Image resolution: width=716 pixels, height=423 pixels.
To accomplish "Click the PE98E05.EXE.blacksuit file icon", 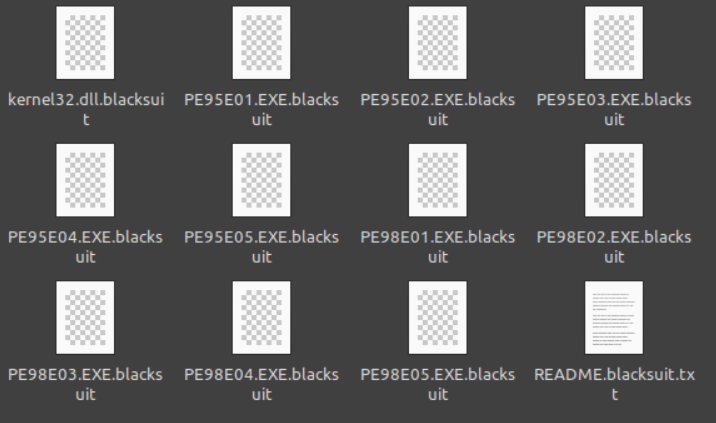I will [438, 317].
